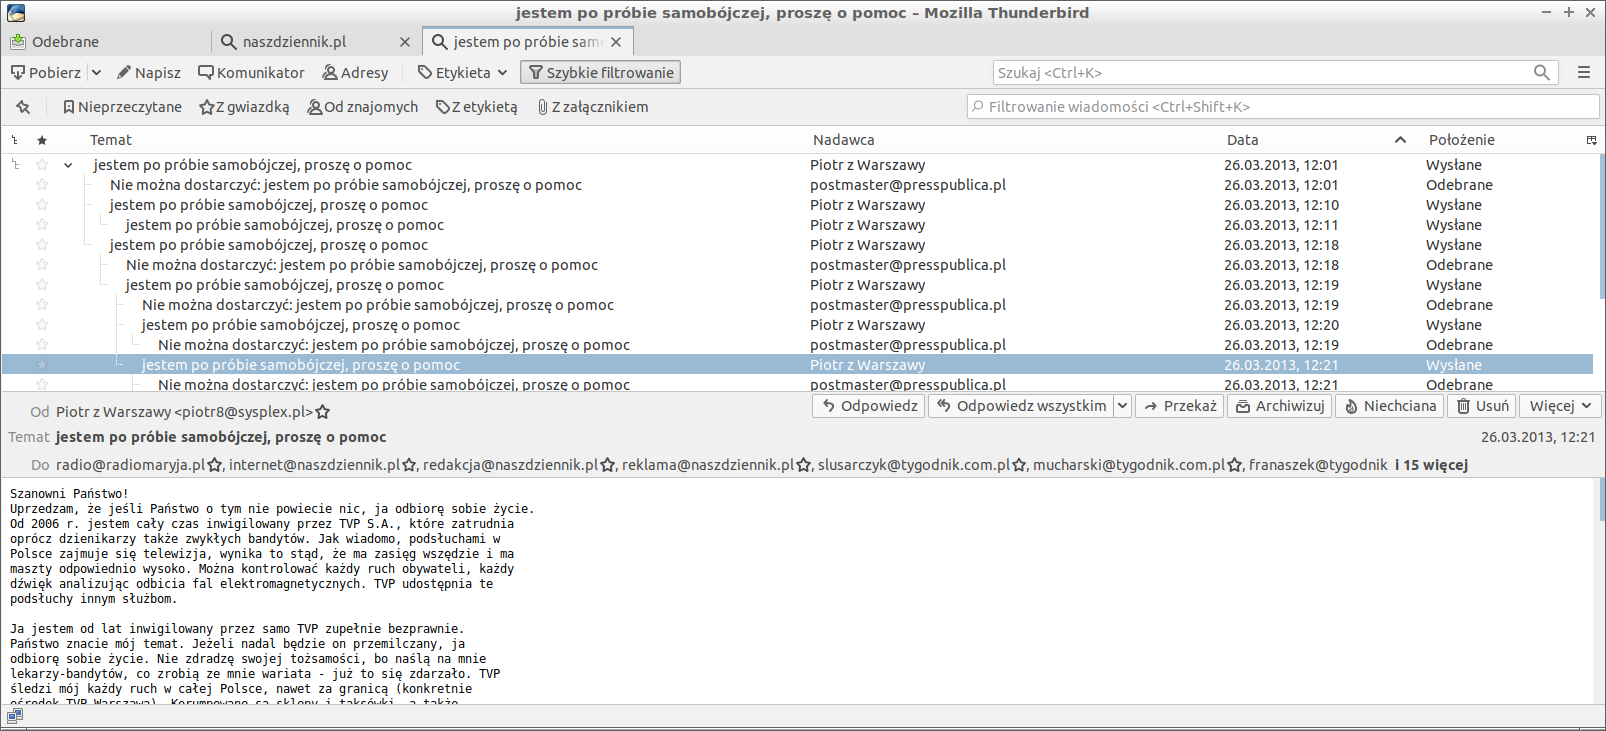Click the status bar online status icon
This screenshot has width=1606, height=731.
coord(15,716)
